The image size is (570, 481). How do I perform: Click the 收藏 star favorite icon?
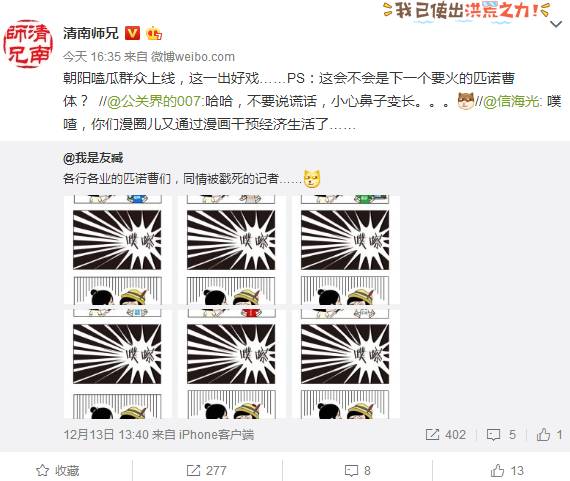click(43, 470)
